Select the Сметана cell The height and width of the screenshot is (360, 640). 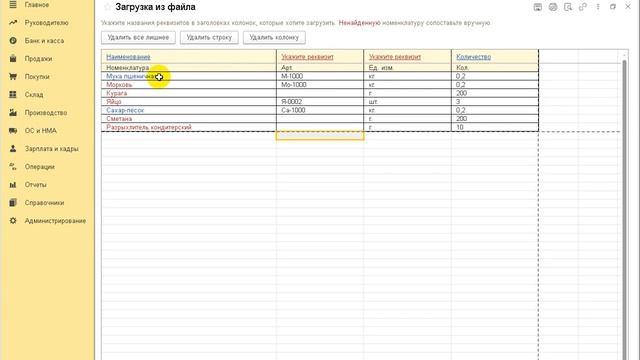[x=189, y=119]
